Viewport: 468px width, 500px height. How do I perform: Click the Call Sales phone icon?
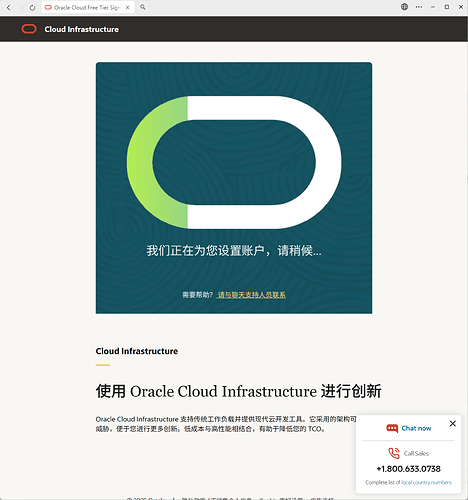pyautogui.click(x=394, y=453)
